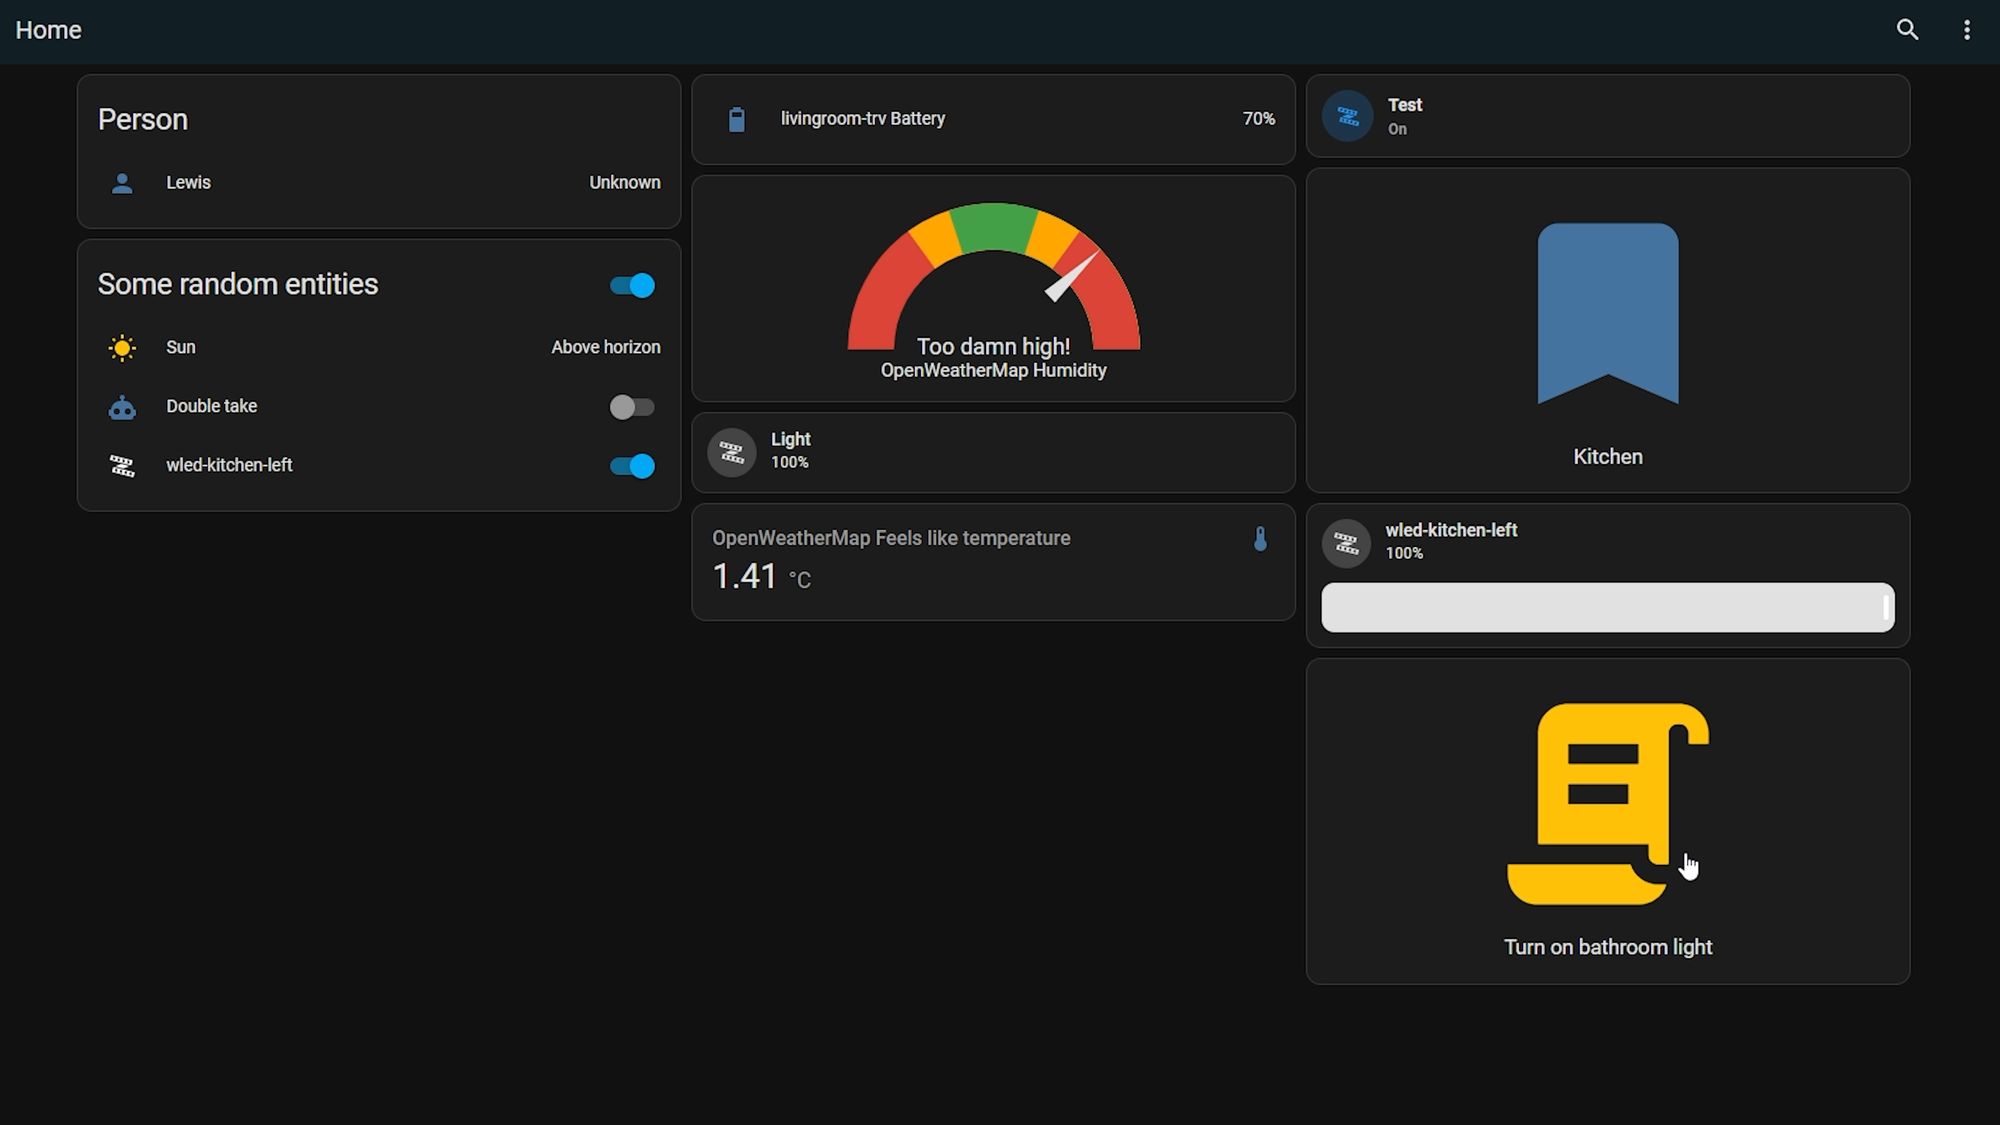The height and width of the screenshot is (1125, 2000).
Task: Click the Double take robot icon
Action: 122,407
